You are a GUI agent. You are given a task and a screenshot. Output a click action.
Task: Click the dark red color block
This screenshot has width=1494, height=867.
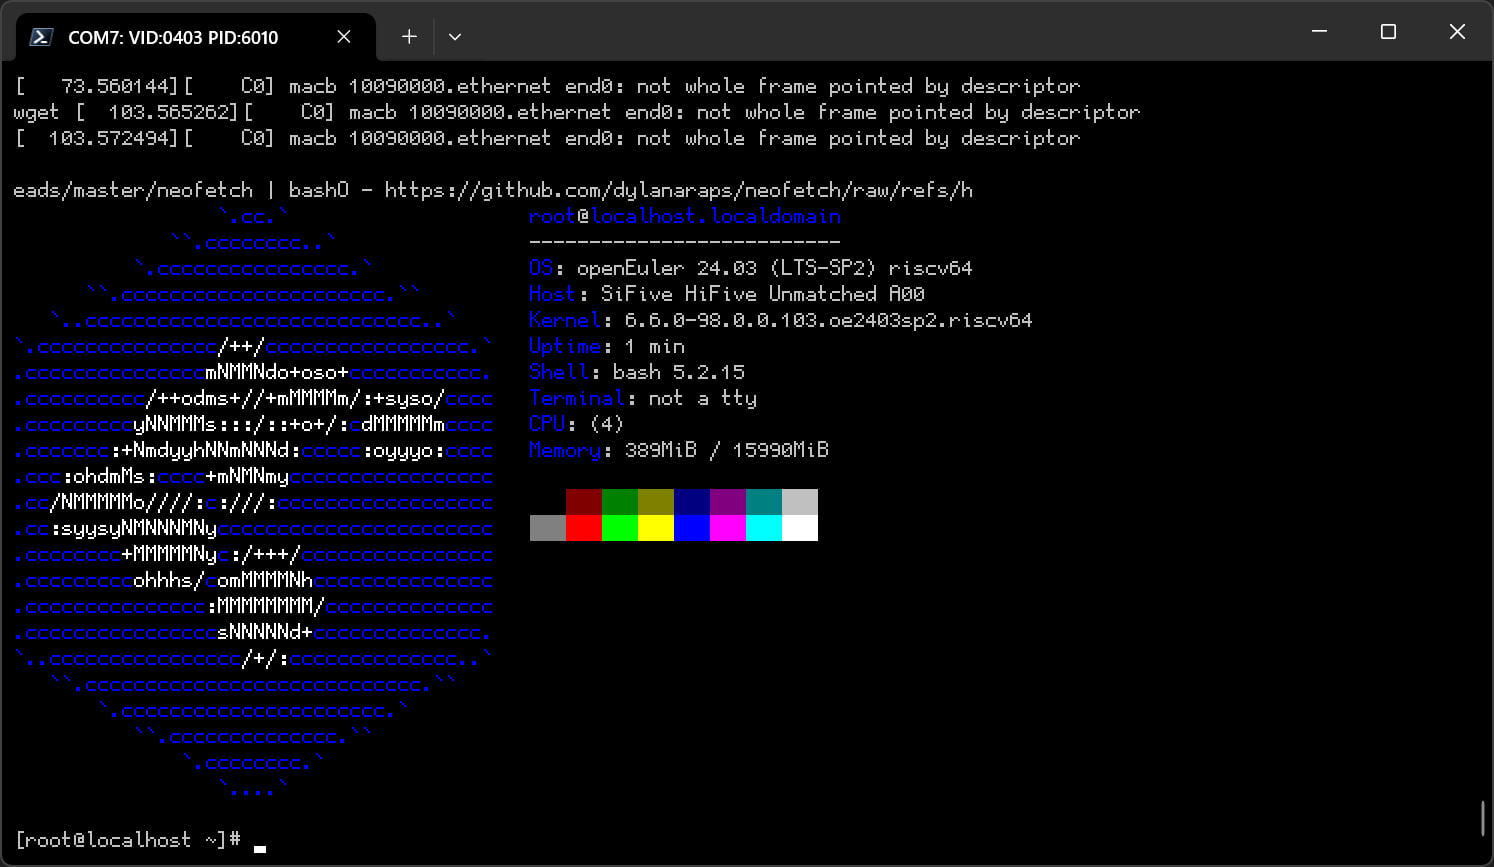click(583, 502)
